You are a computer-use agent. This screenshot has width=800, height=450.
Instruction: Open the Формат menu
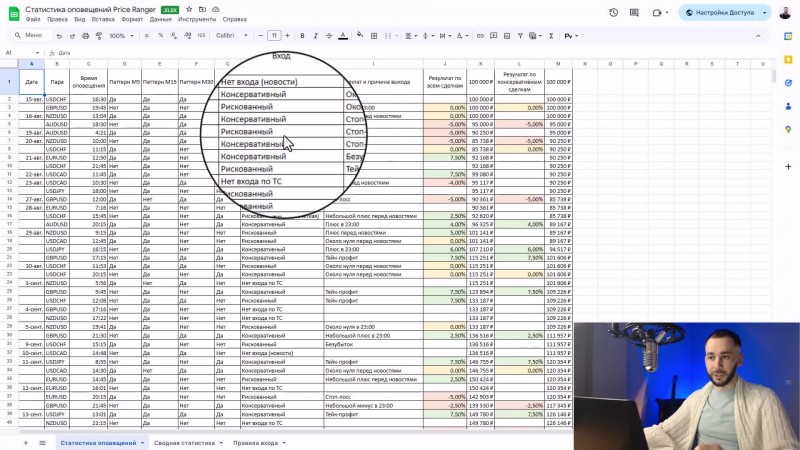(x=132, y=19)
